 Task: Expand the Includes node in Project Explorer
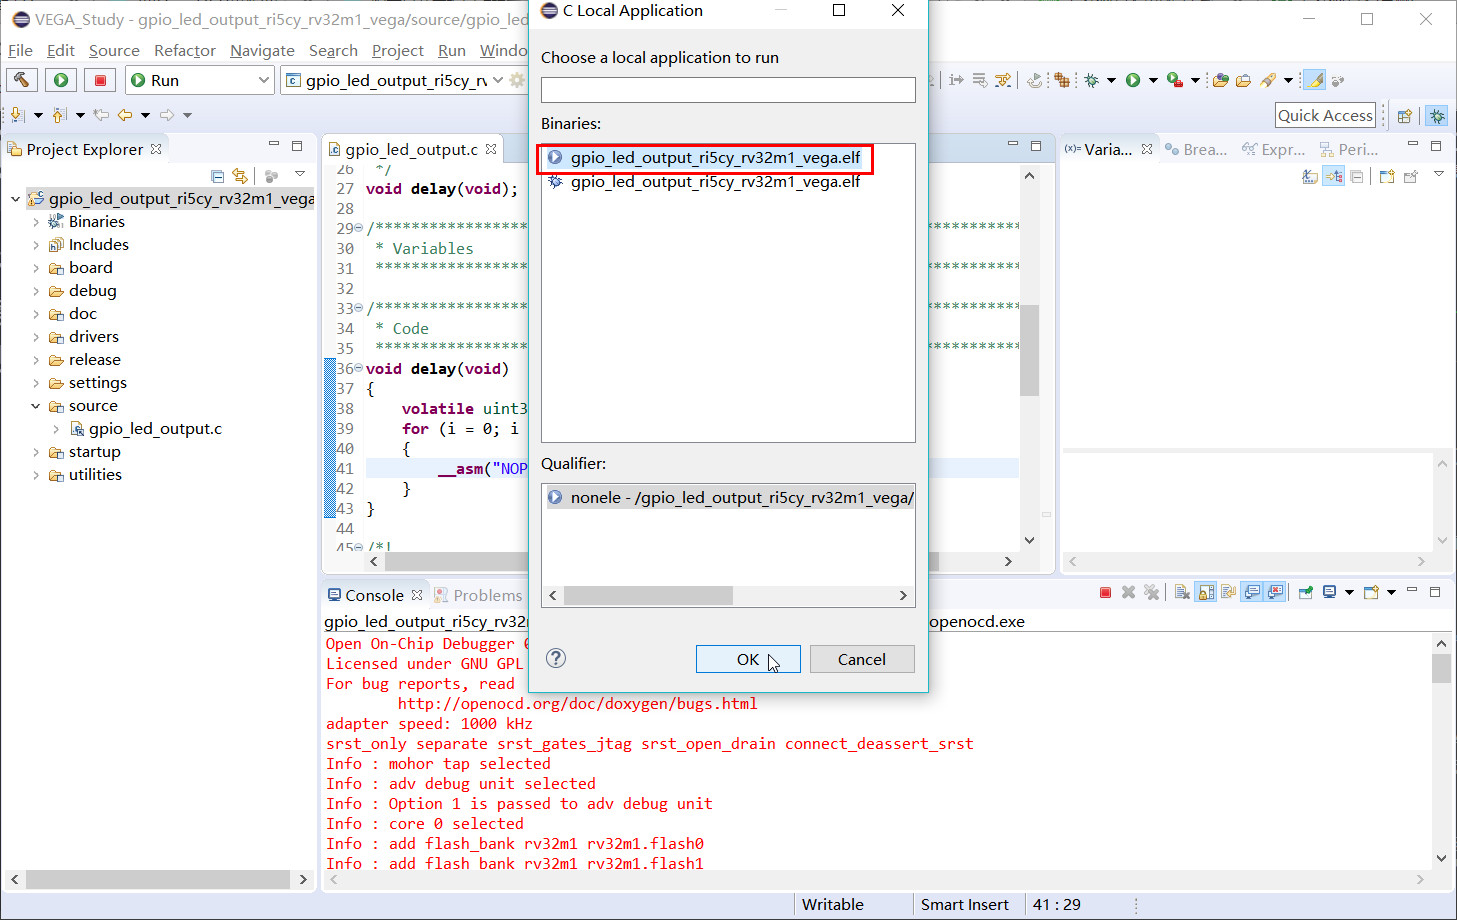[x=36, y=245]
